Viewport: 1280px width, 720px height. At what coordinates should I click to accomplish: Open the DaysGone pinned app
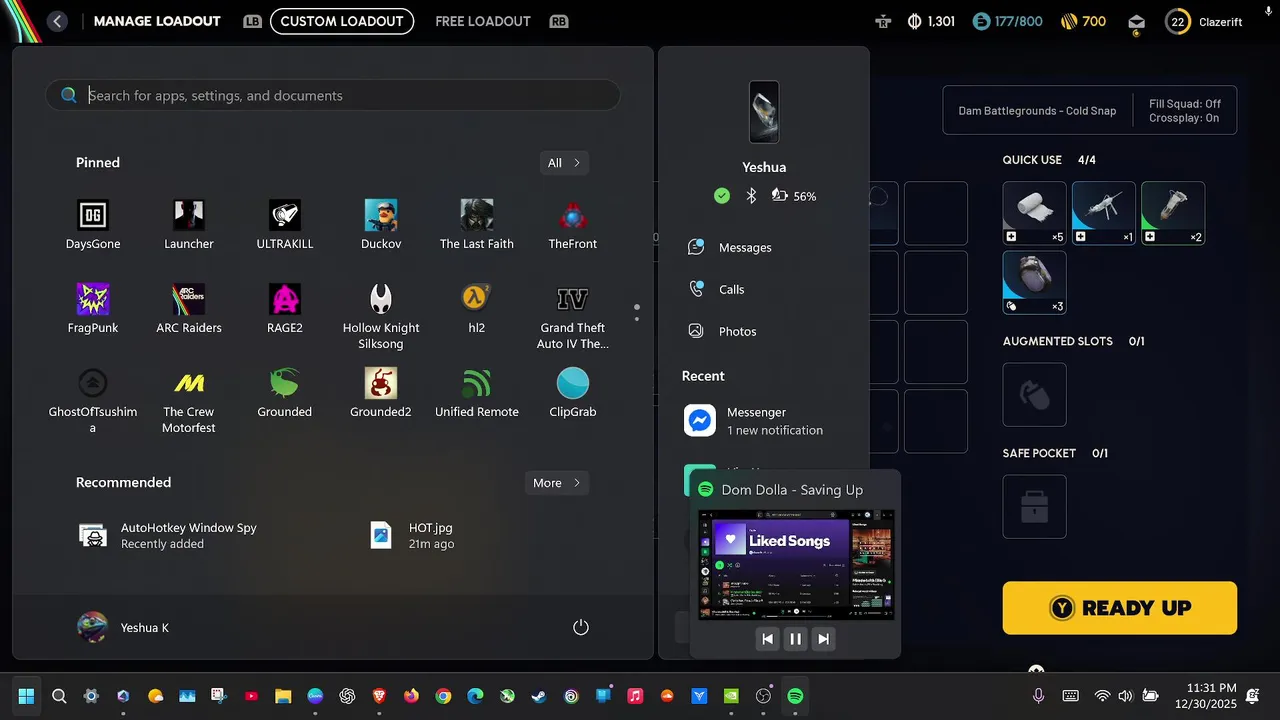pyautogui.click(x=93, y=225)
